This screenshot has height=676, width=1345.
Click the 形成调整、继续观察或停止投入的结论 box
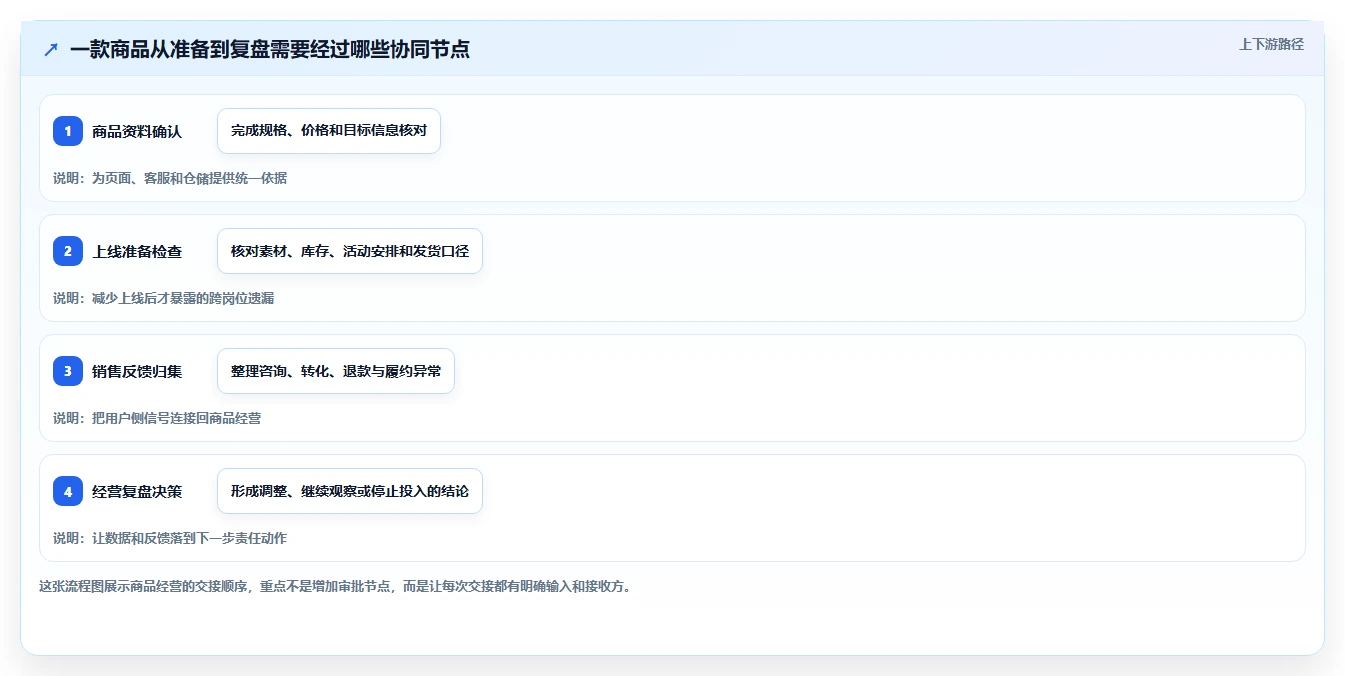click(x=350, y=491)
